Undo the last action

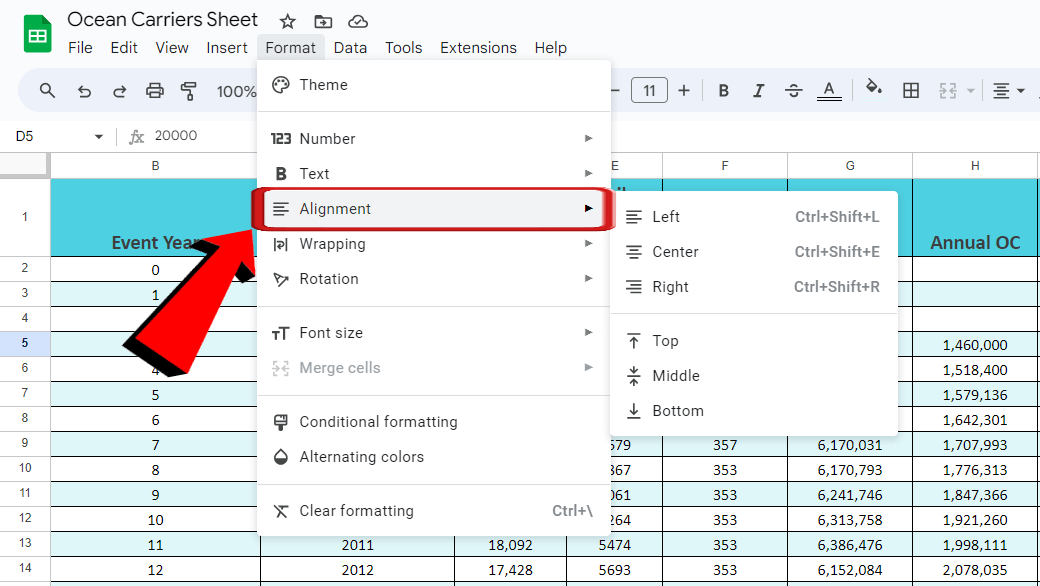tap(83, 90)
